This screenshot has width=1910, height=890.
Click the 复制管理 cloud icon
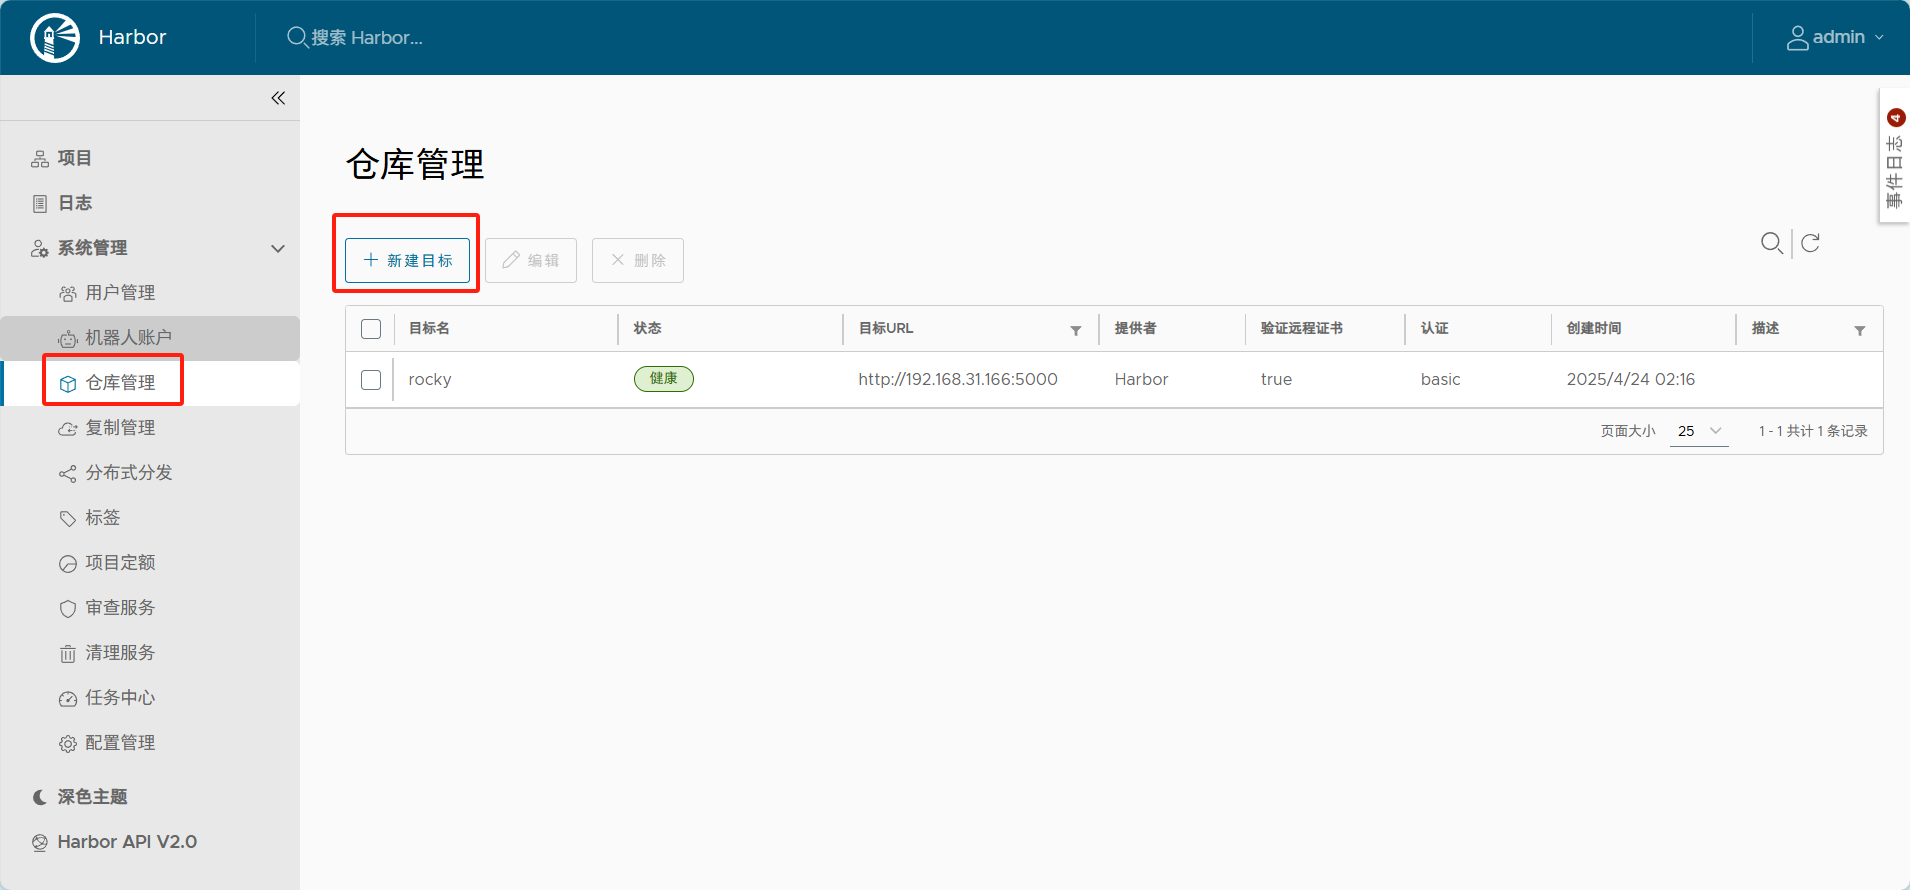pyautogui.click(x=68, y=429)
